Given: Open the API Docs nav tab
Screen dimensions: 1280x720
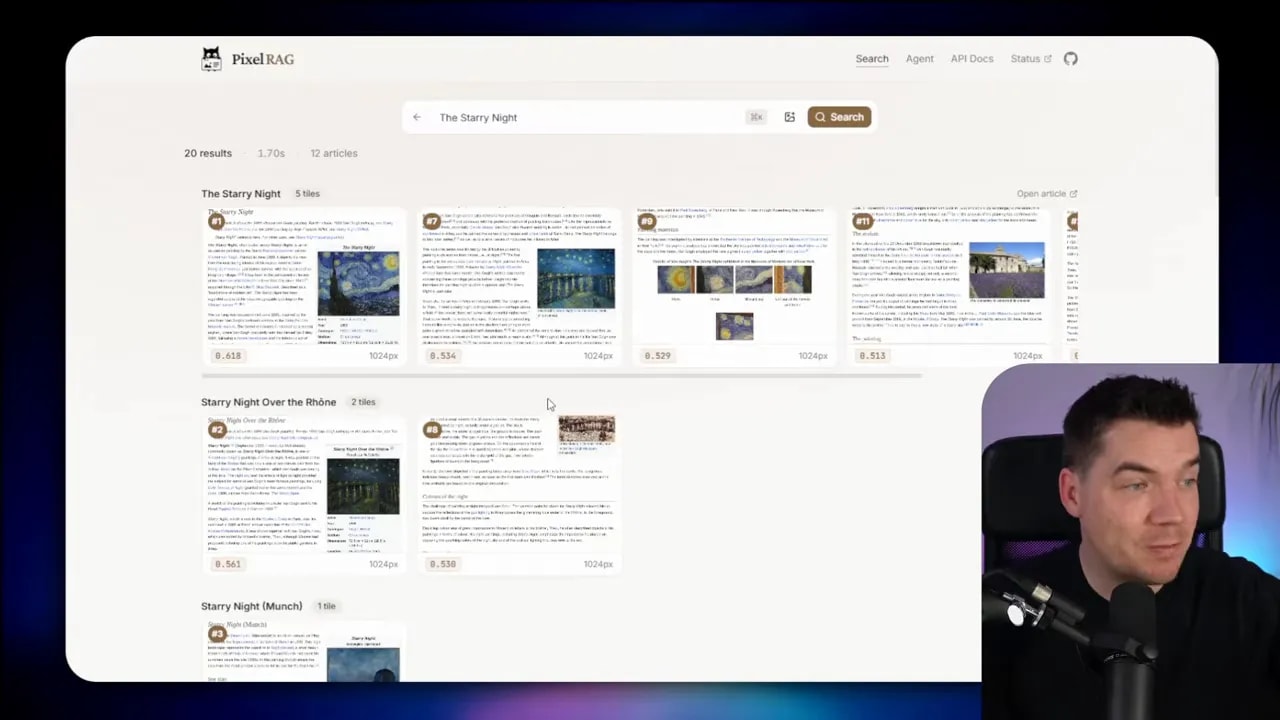Looking at the screenshot, I should pyautogui.click(x=972, y=59).
